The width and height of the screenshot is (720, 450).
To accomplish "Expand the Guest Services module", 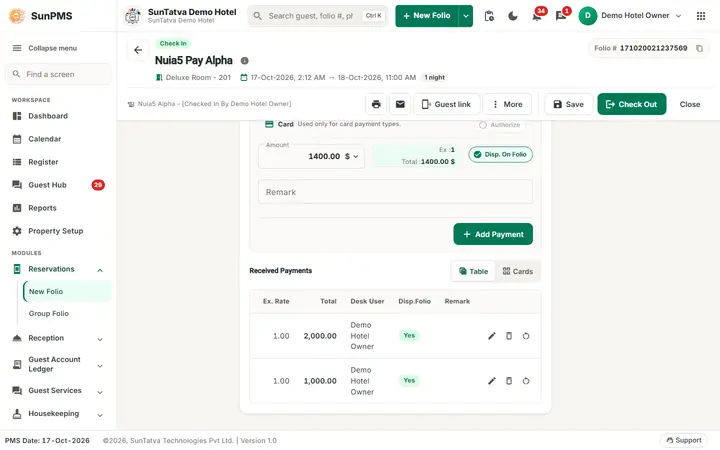I will click(100, 392).
